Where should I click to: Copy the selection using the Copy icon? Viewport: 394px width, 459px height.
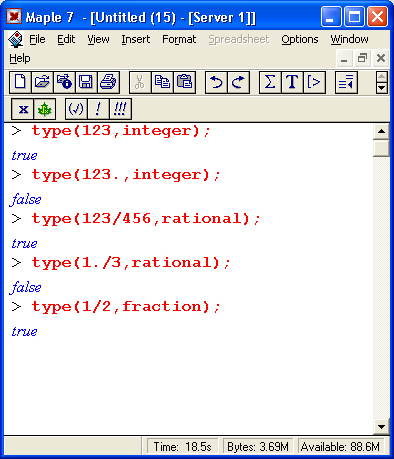pyautogui.click(x=162, y=82)
